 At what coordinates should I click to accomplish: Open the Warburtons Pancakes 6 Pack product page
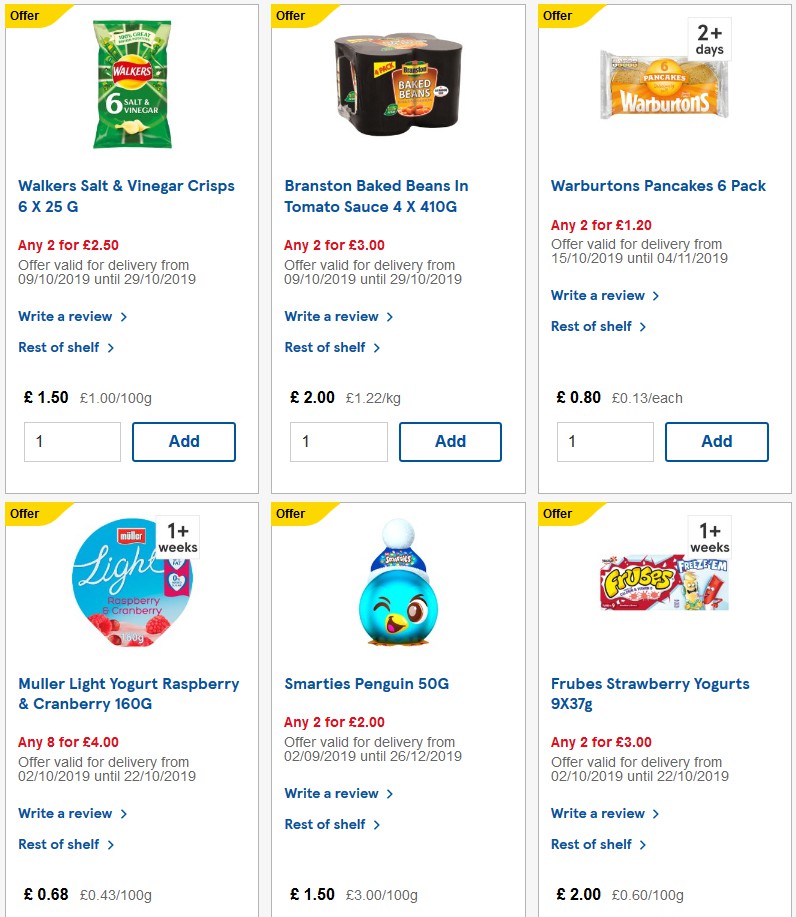click(x=657, y=185)
